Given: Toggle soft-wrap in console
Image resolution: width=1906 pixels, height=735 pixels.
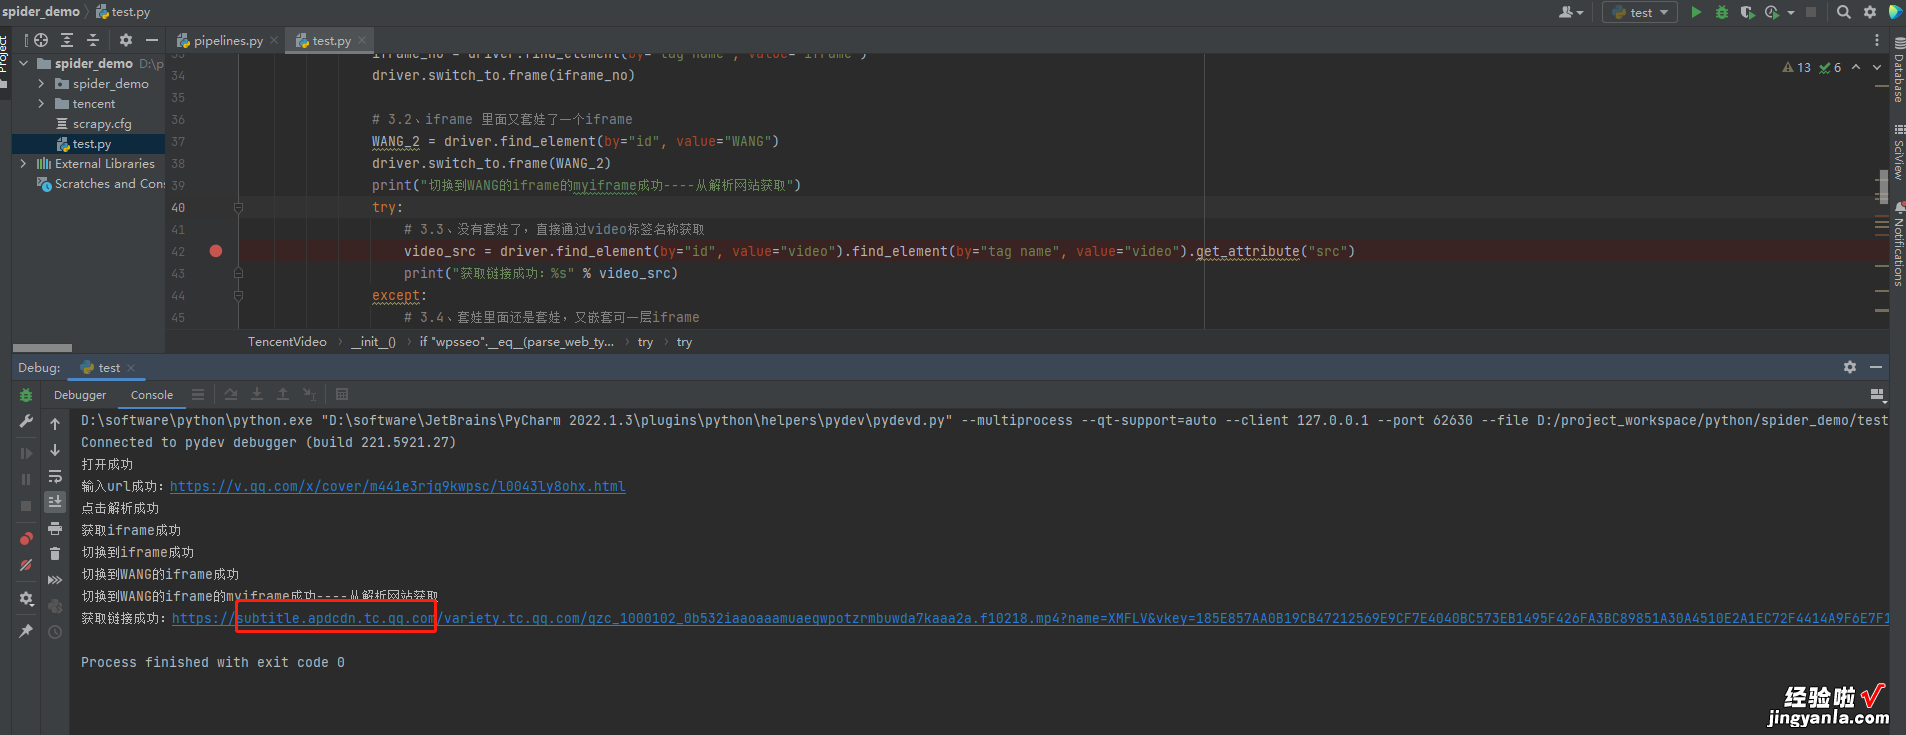Looking at the screenshot, I should point(55,476).
